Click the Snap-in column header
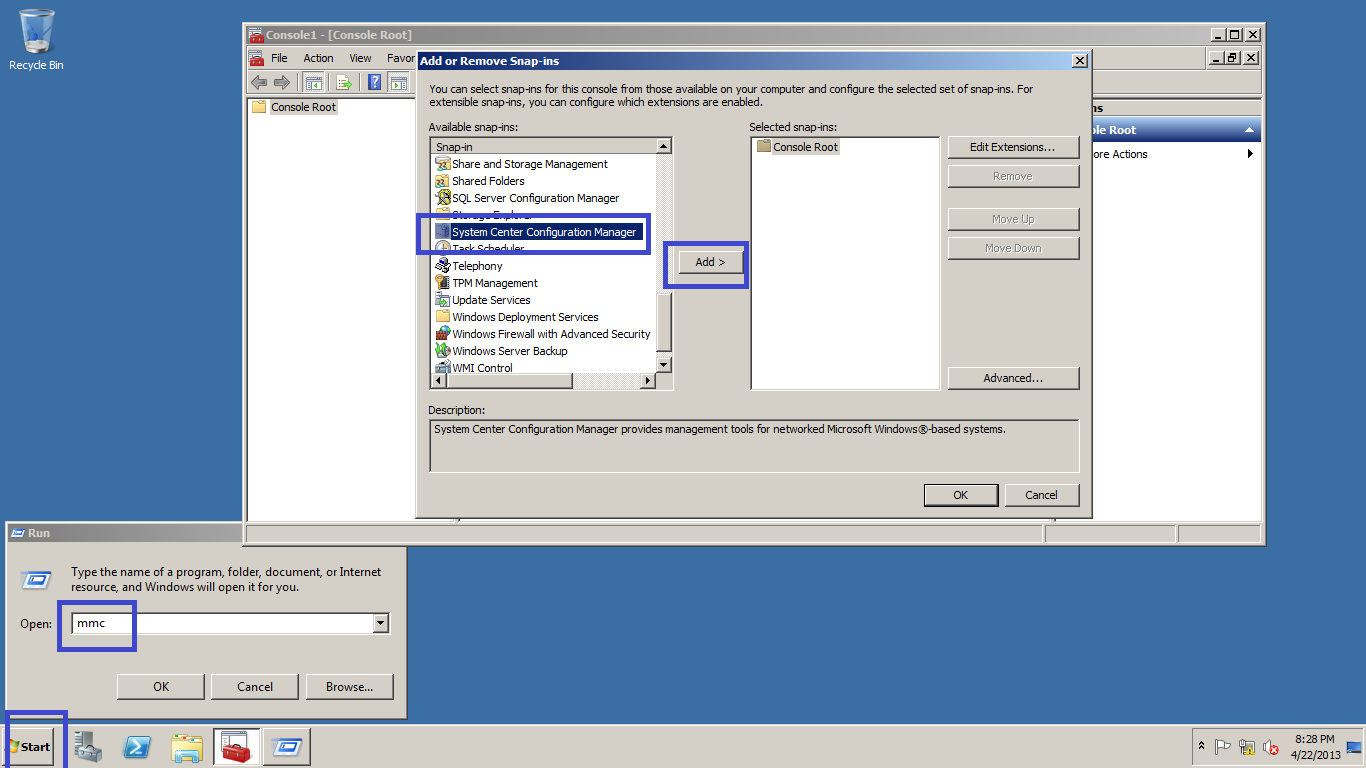The image size is (1366, 768). (543, 146)
